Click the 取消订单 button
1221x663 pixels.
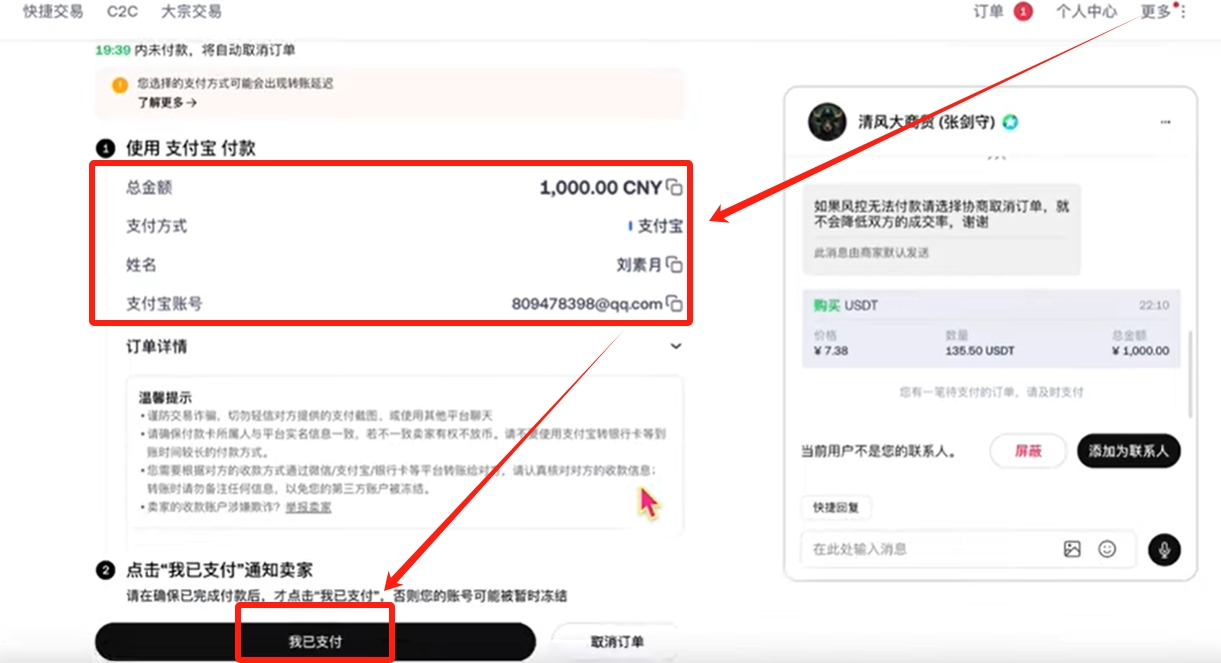pos(617,642)
